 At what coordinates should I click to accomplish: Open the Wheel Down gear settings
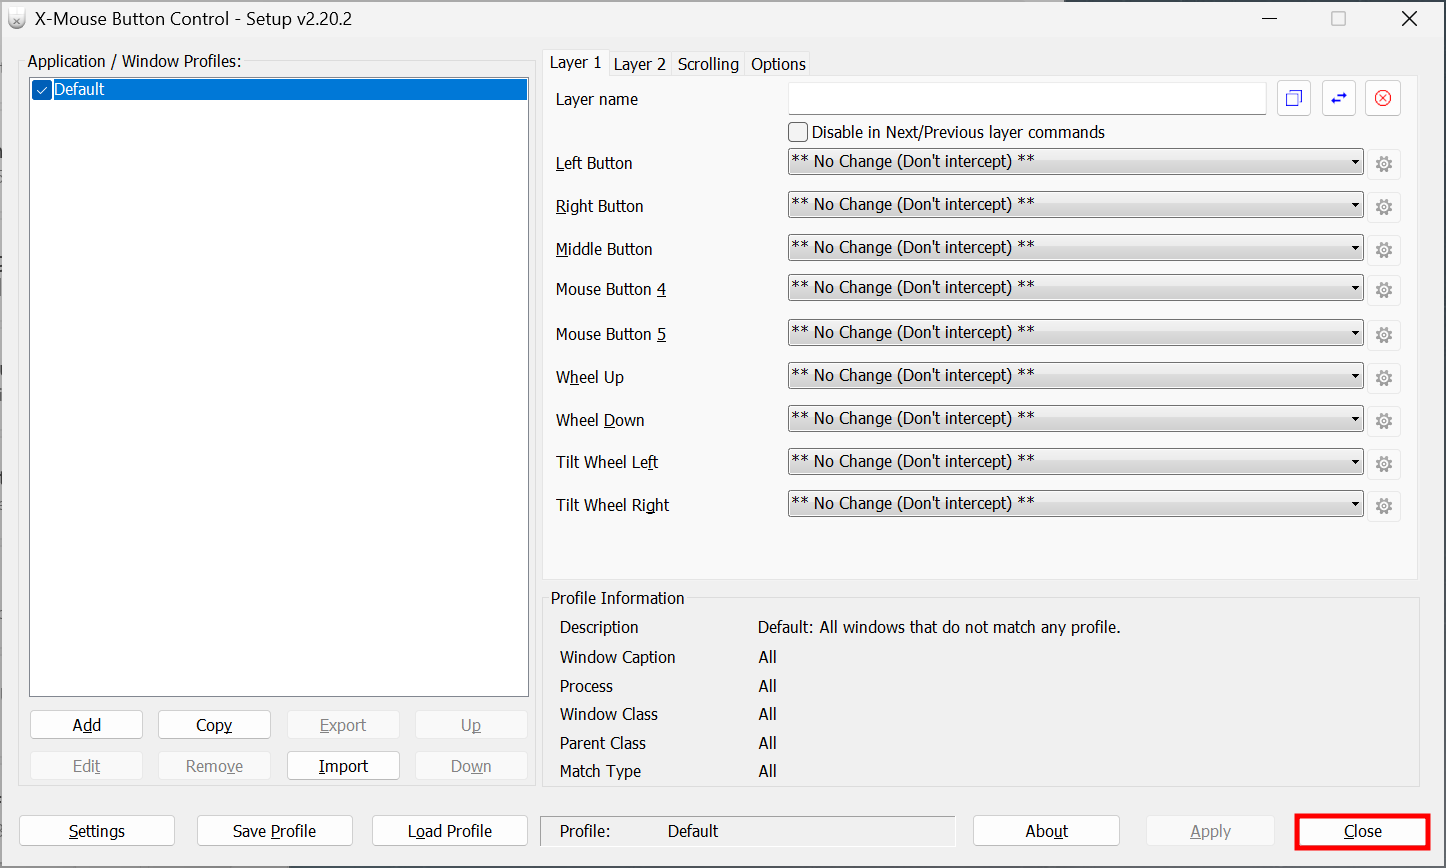(1384, 421)
